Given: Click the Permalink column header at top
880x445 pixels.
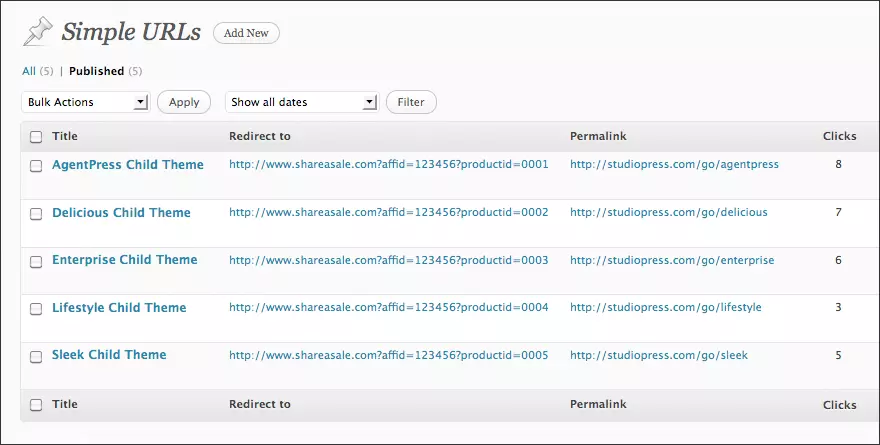Looking at the screenshot, I should click(x=598, y=136).
